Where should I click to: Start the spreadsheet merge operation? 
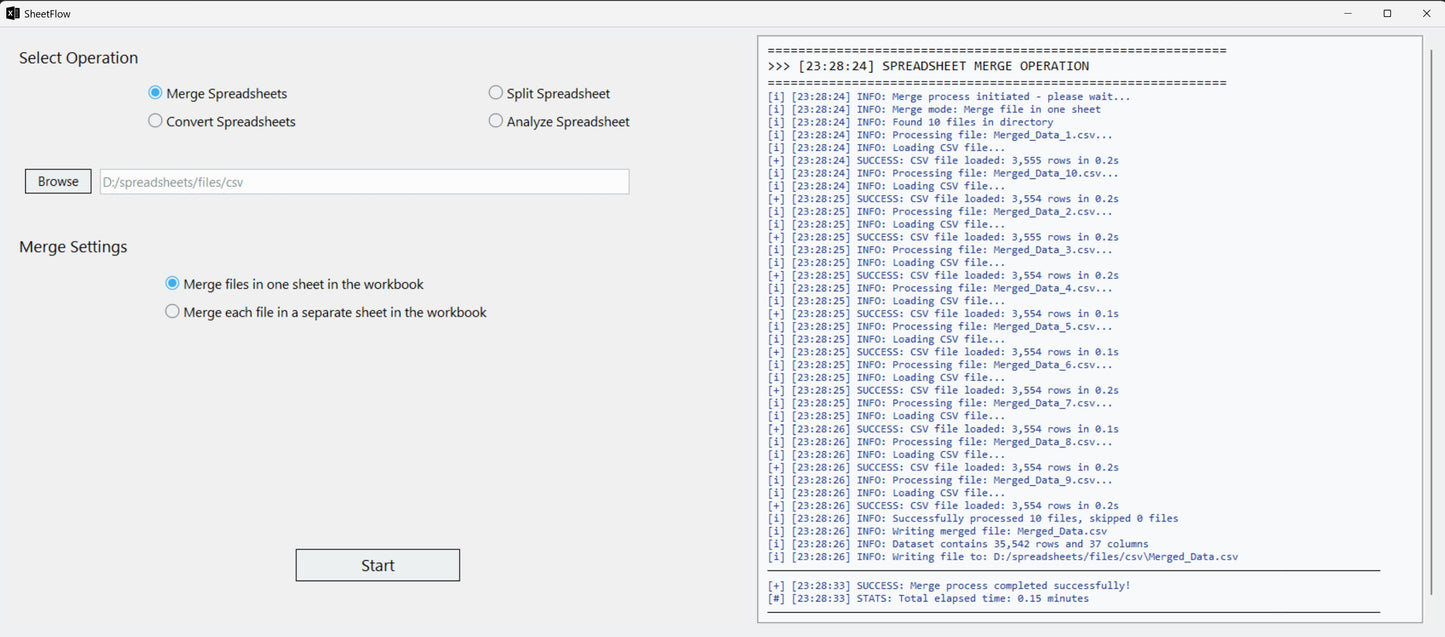click(377, 565)
